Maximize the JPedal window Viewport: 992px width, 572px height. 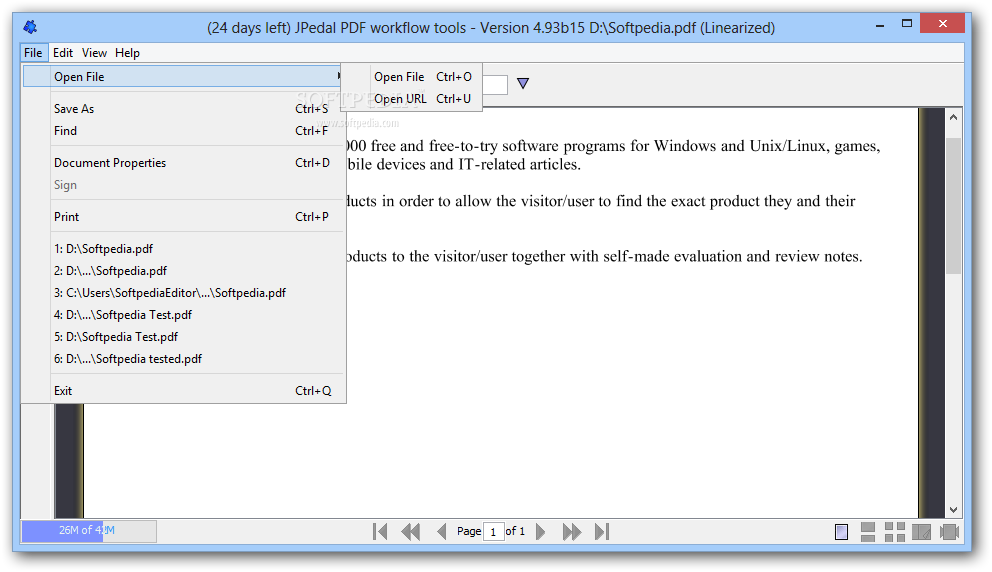coord(907,24)
